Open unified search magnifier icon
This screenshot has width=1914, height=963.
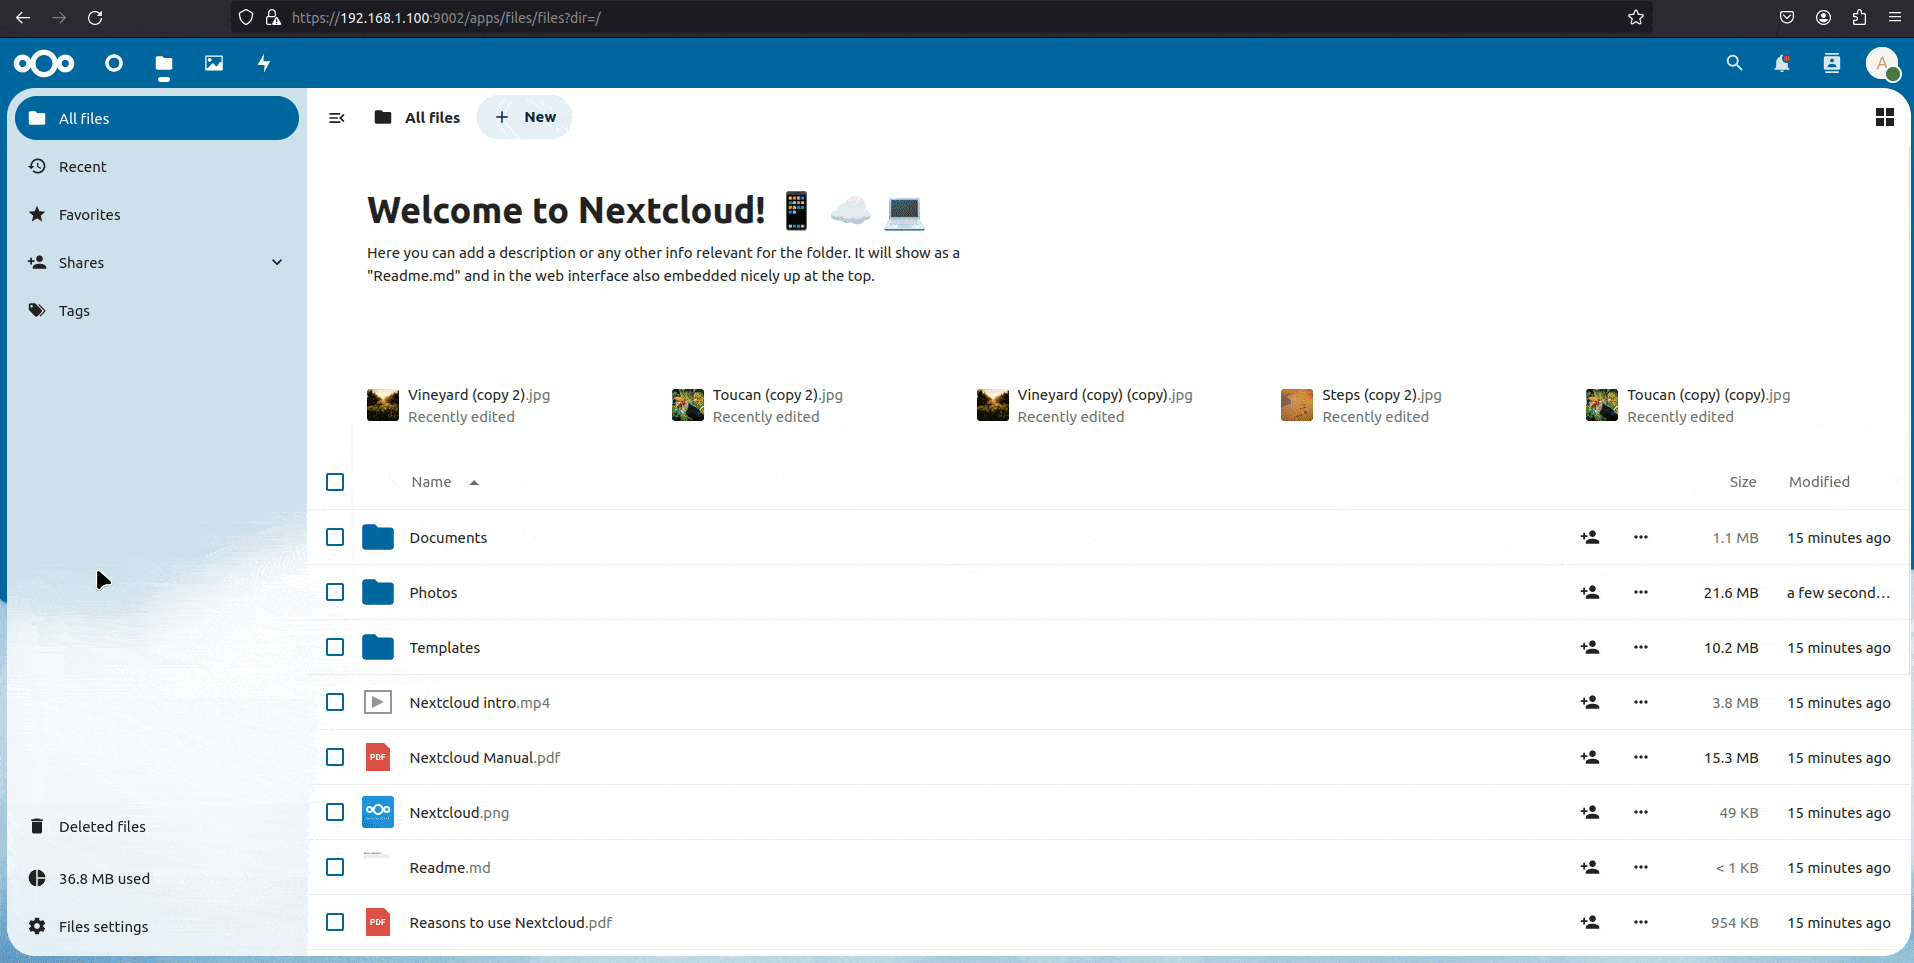pos(1734,63)
